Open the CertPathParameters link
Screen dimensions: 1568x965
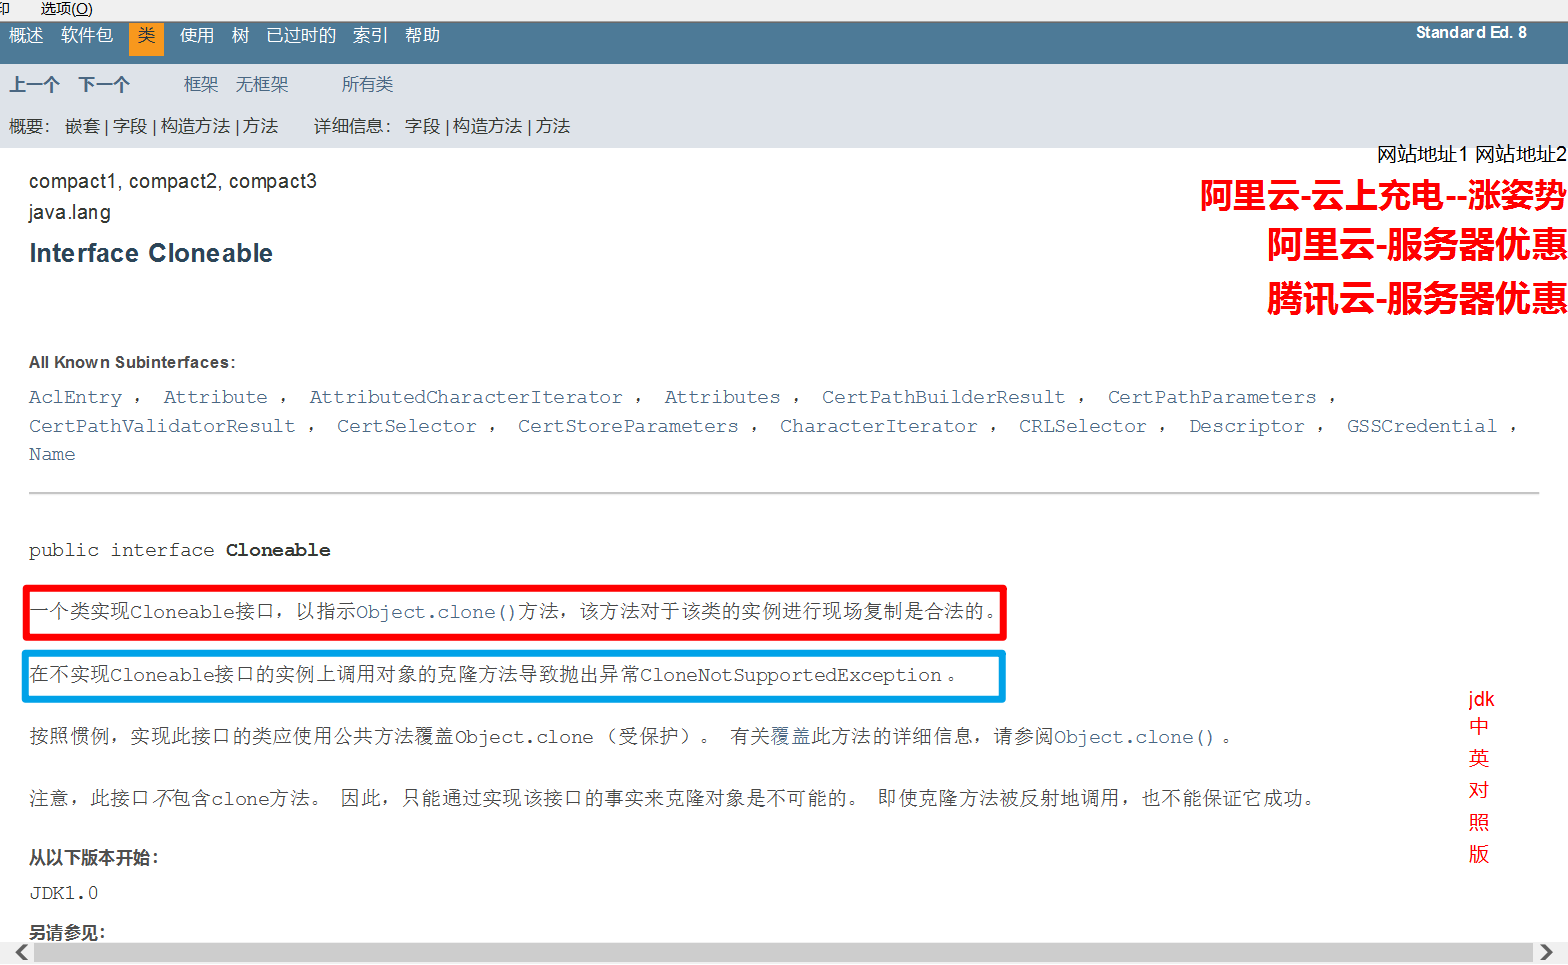click(1212, 397)
